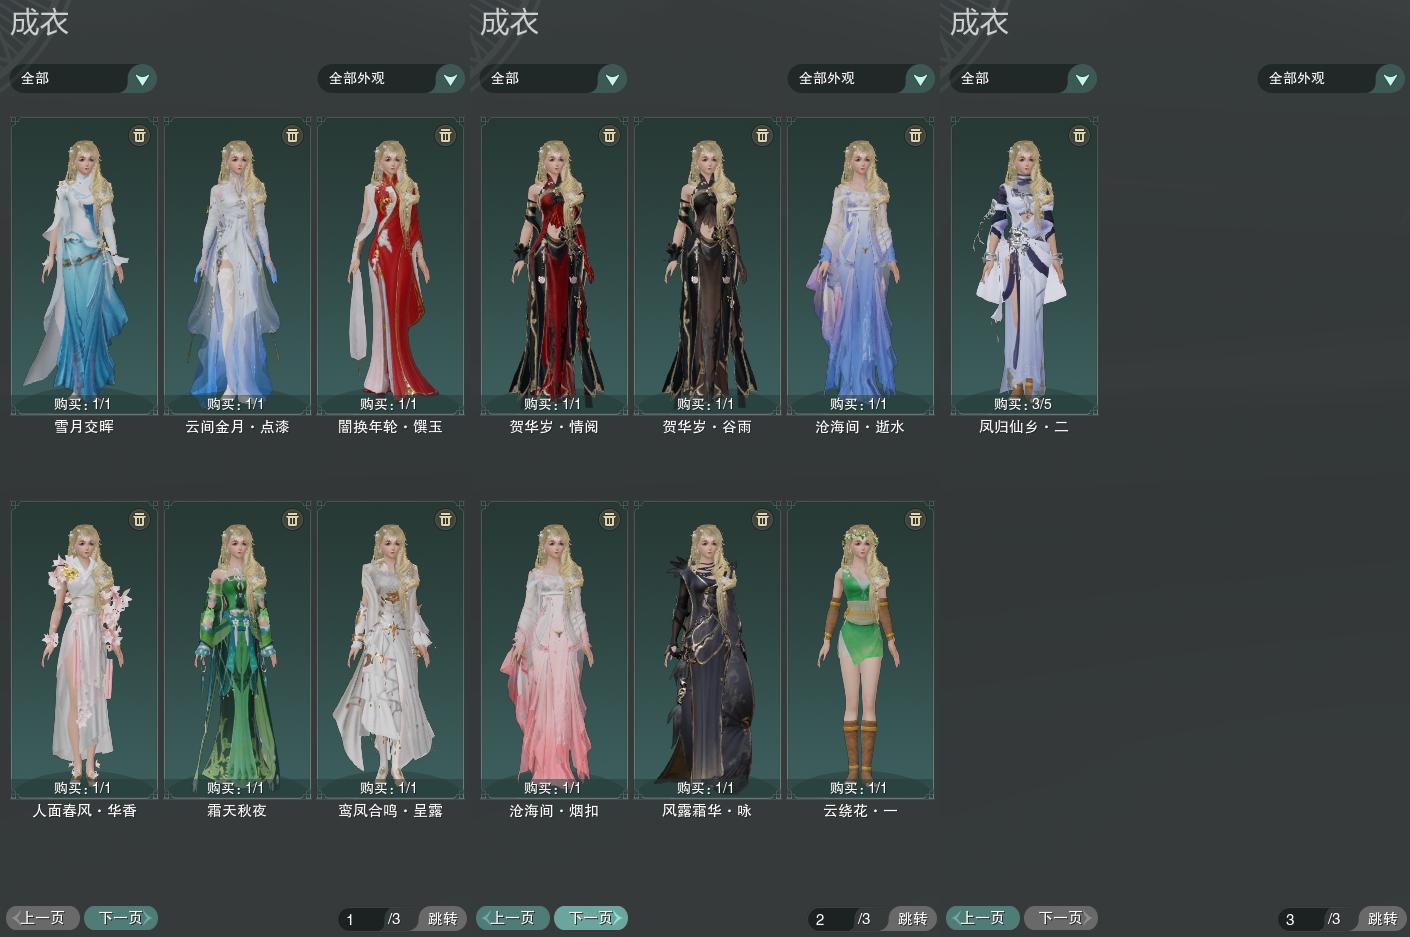Click the 风露霜华·咏 name label
1410x937 pixels.
[x=707, y=811]
